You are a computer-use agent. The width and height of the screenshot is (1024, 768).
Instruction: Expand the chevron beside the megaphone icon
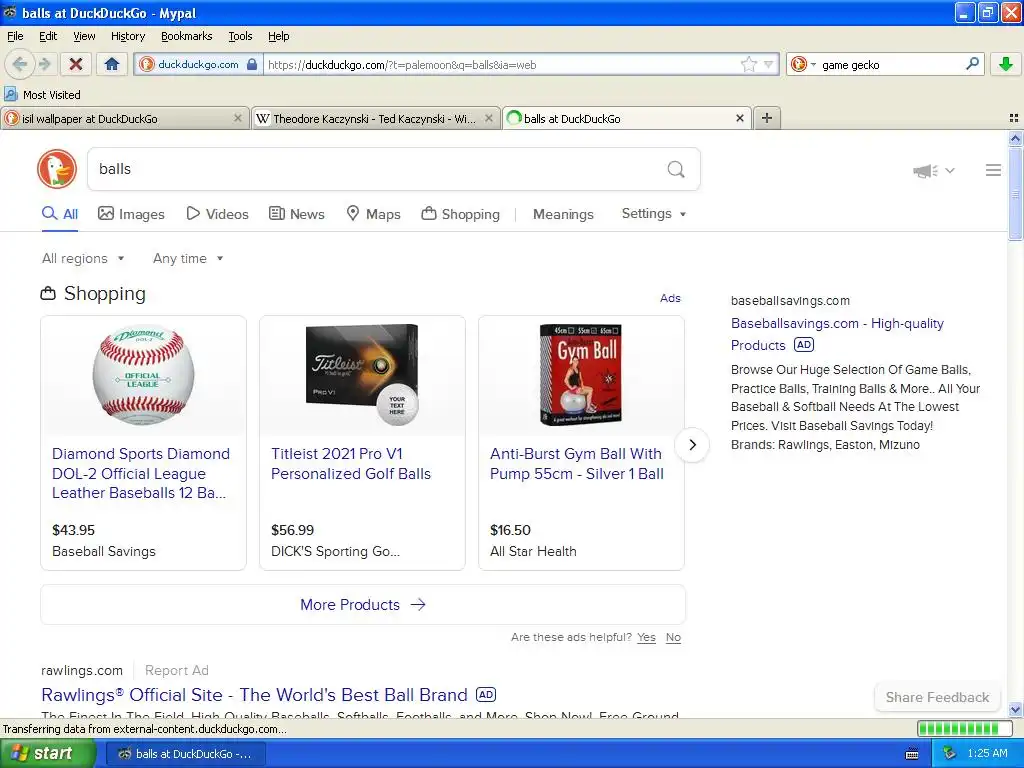point(950,170)
